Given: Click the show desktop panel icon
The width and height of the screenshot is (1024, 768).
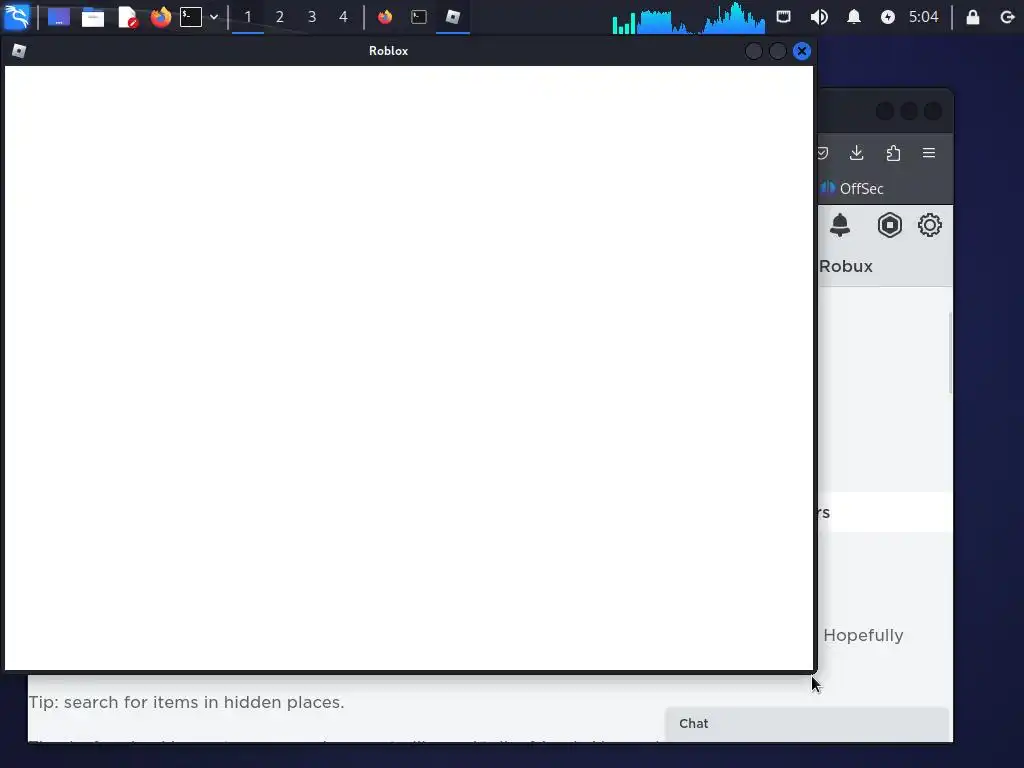Looking at the screenshot, I should click(x=59, y=17).
